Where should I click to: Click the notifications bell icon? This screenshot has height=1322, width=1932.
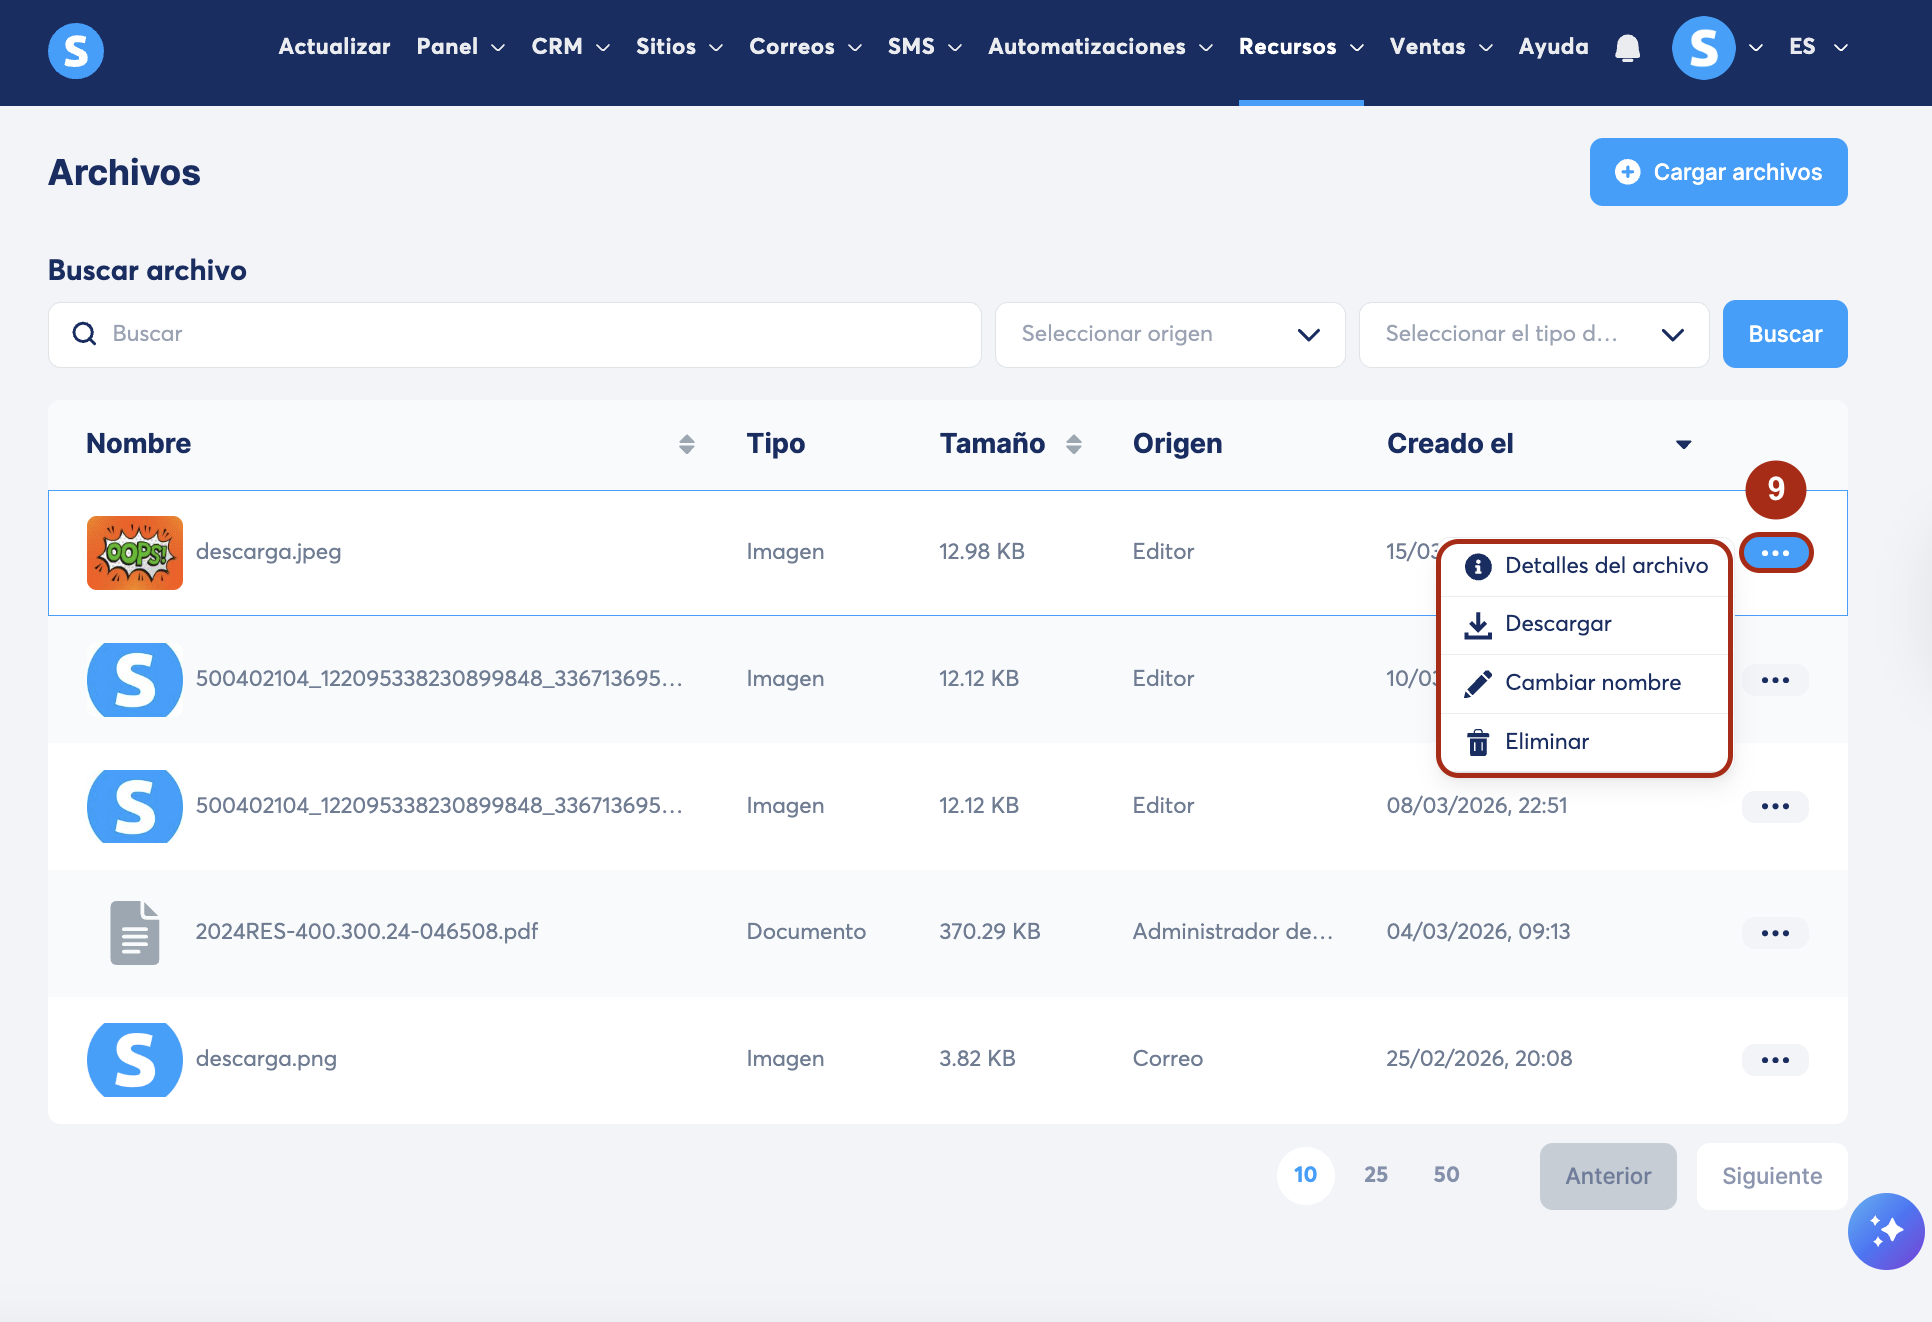(1627, 48)
